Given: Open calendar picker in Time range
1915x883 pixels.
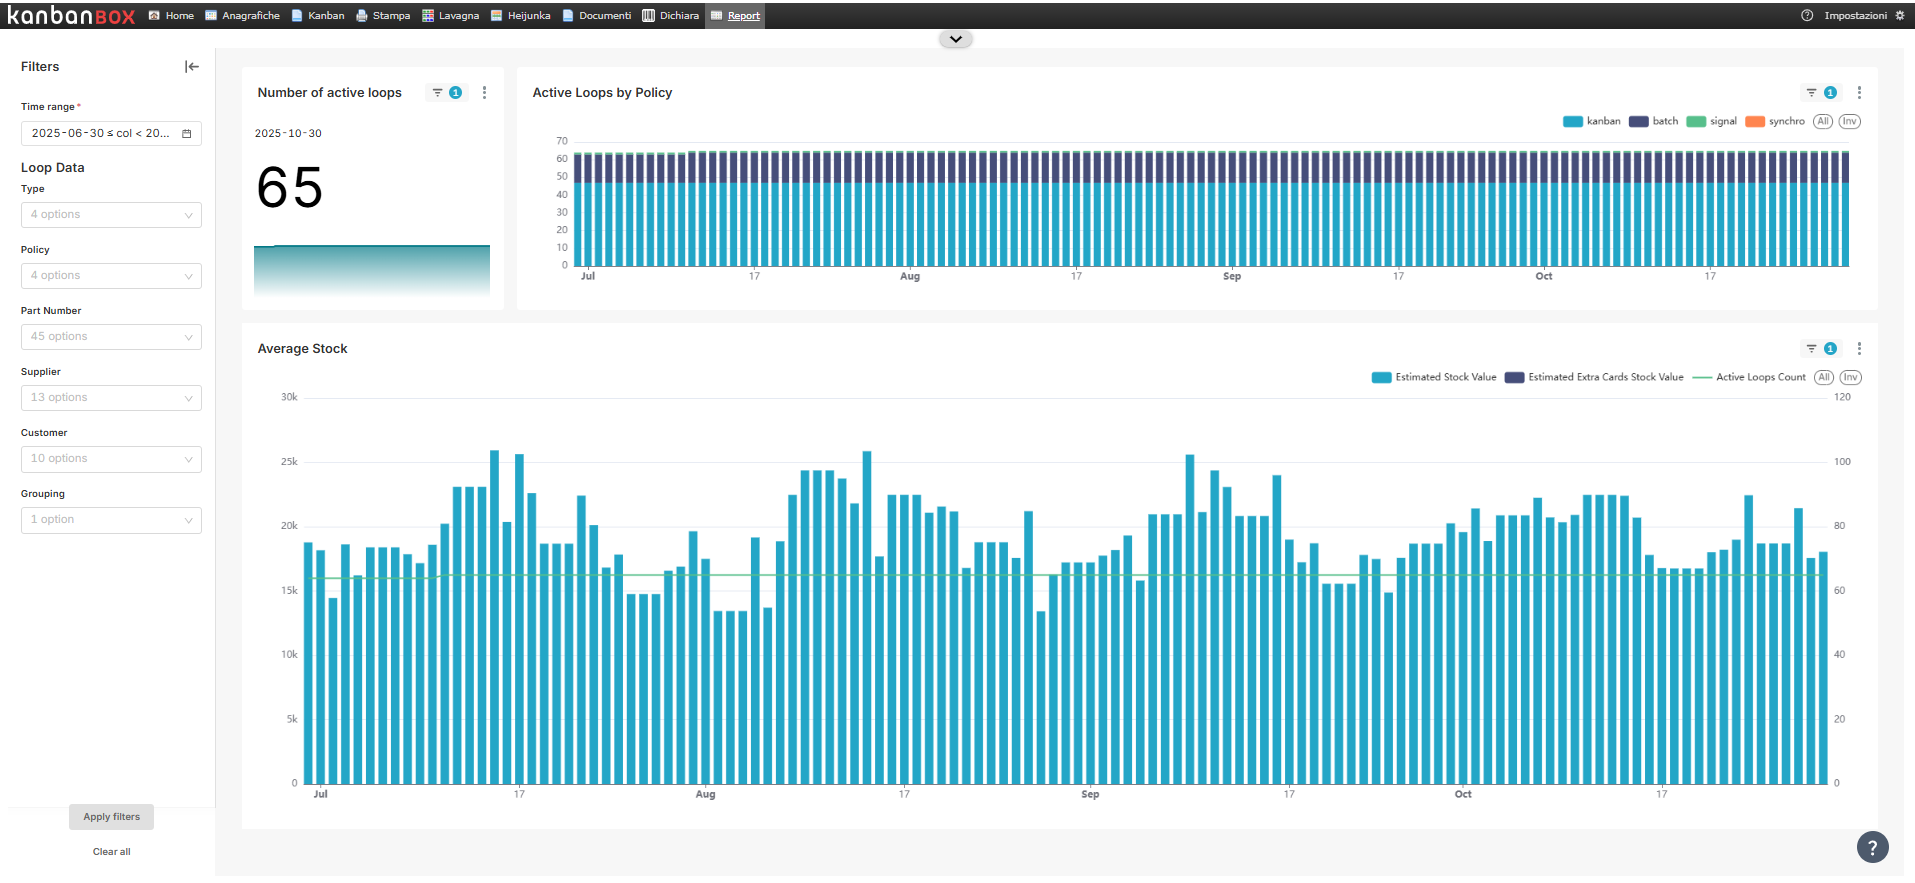Looking at the screenshot, I should click(x=186, y=134).
